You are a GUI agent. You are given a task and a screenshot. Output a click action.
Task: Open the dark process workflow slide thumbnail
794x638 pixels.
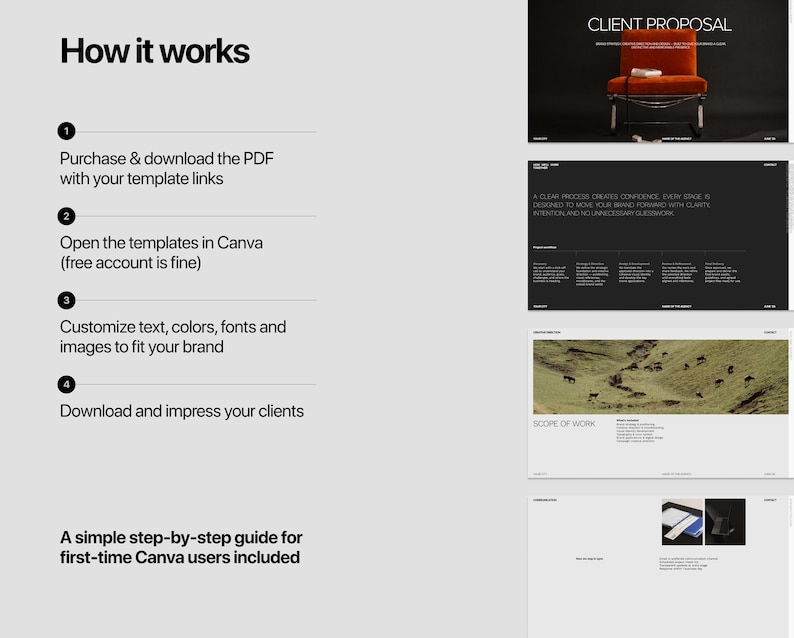point(658,235)
